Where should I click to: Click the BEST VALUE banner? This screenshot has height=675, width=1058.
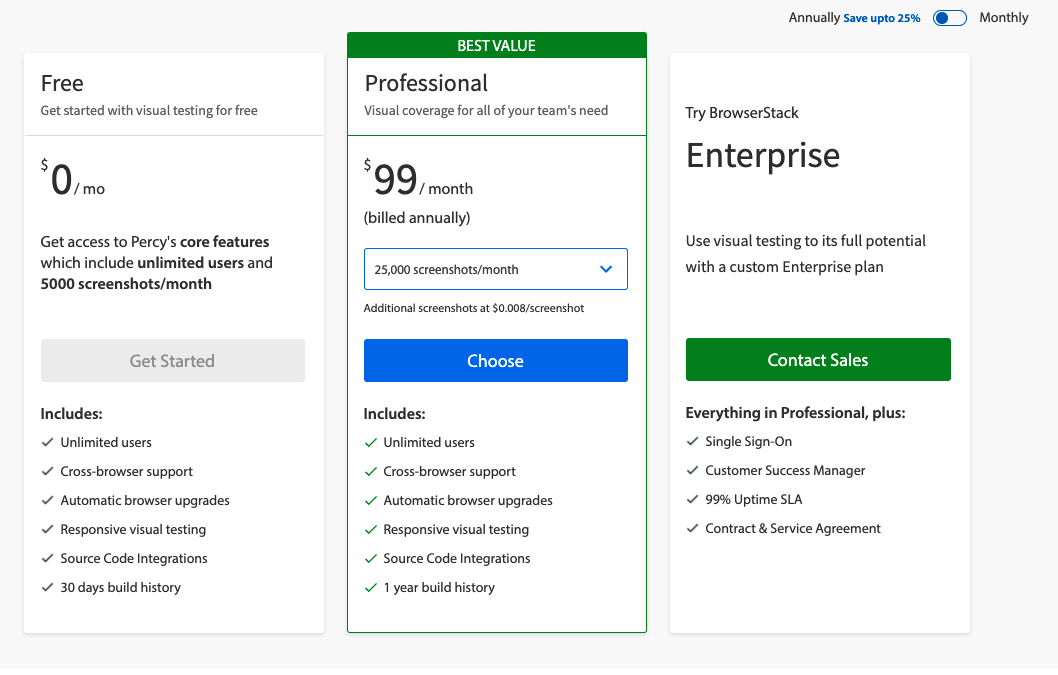497,45
